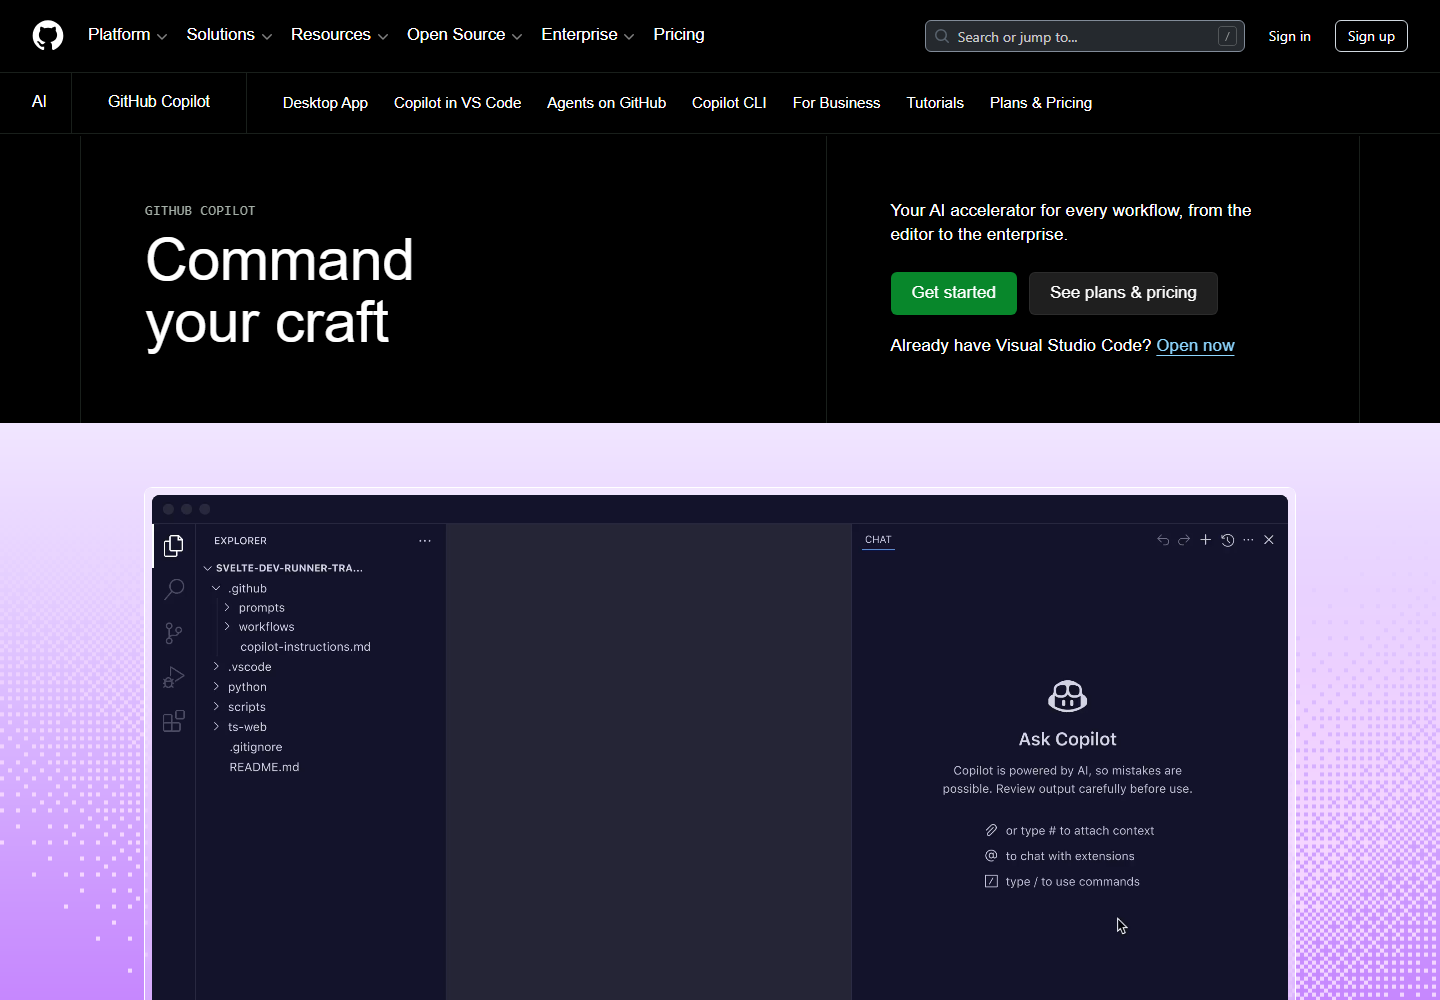Click the slash shortcut key badge
Viewport: 1440px width, 1000px height.
[x=1227, y=36]
